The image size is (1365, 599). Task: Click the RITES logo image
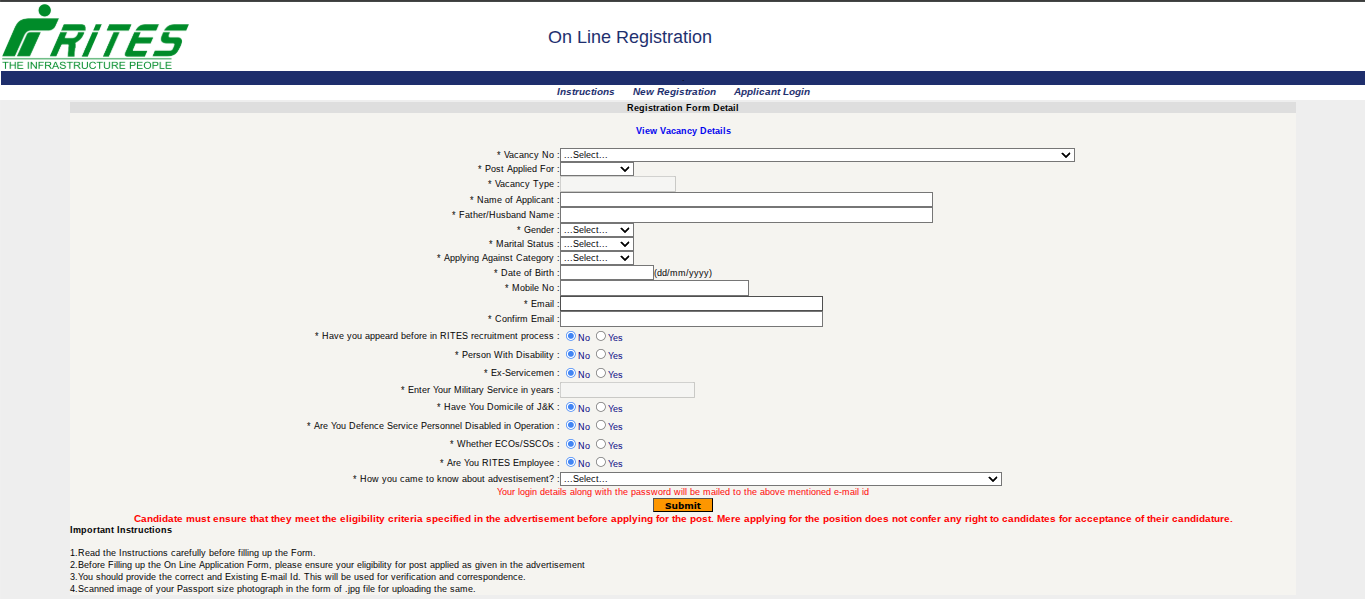click(94, 37)
